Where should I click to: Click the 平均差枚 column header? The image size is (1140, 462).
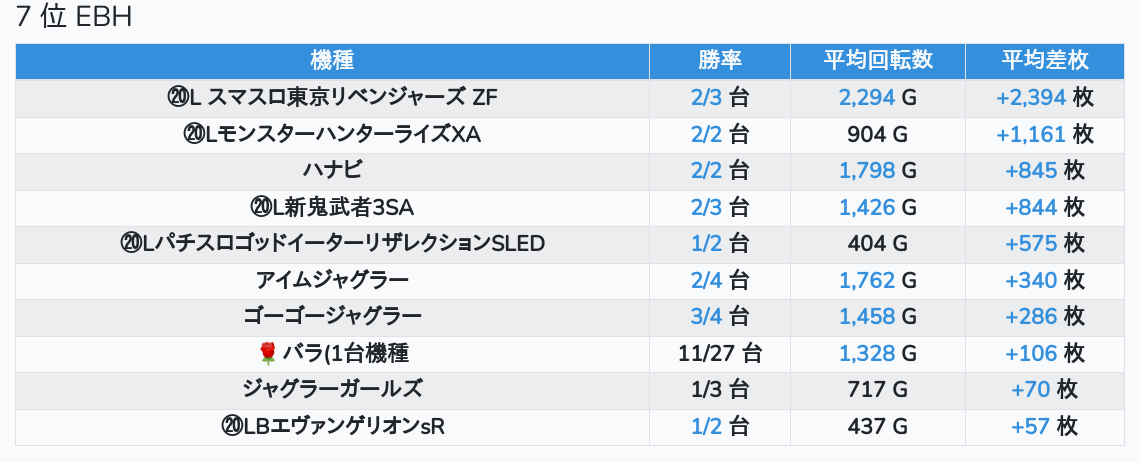tap(1044, 60)
